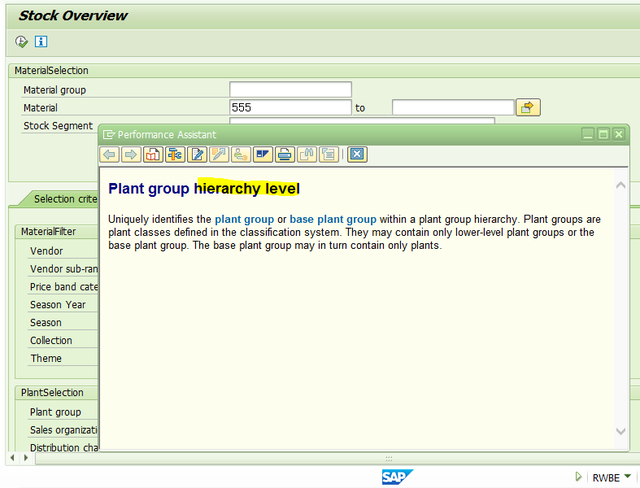Follow the 'base plant group' link
Image resolution: width=640 pixels, height=488 pixels.
point(333,220)
